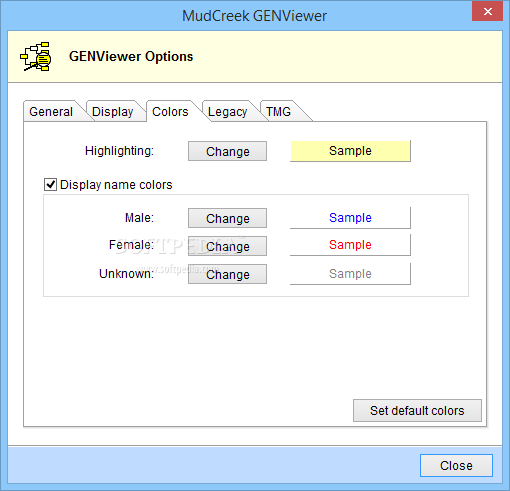Click the blue Male sample swatch
The image size is (510, 491).
pyautogui.click(x=350, y=218)
